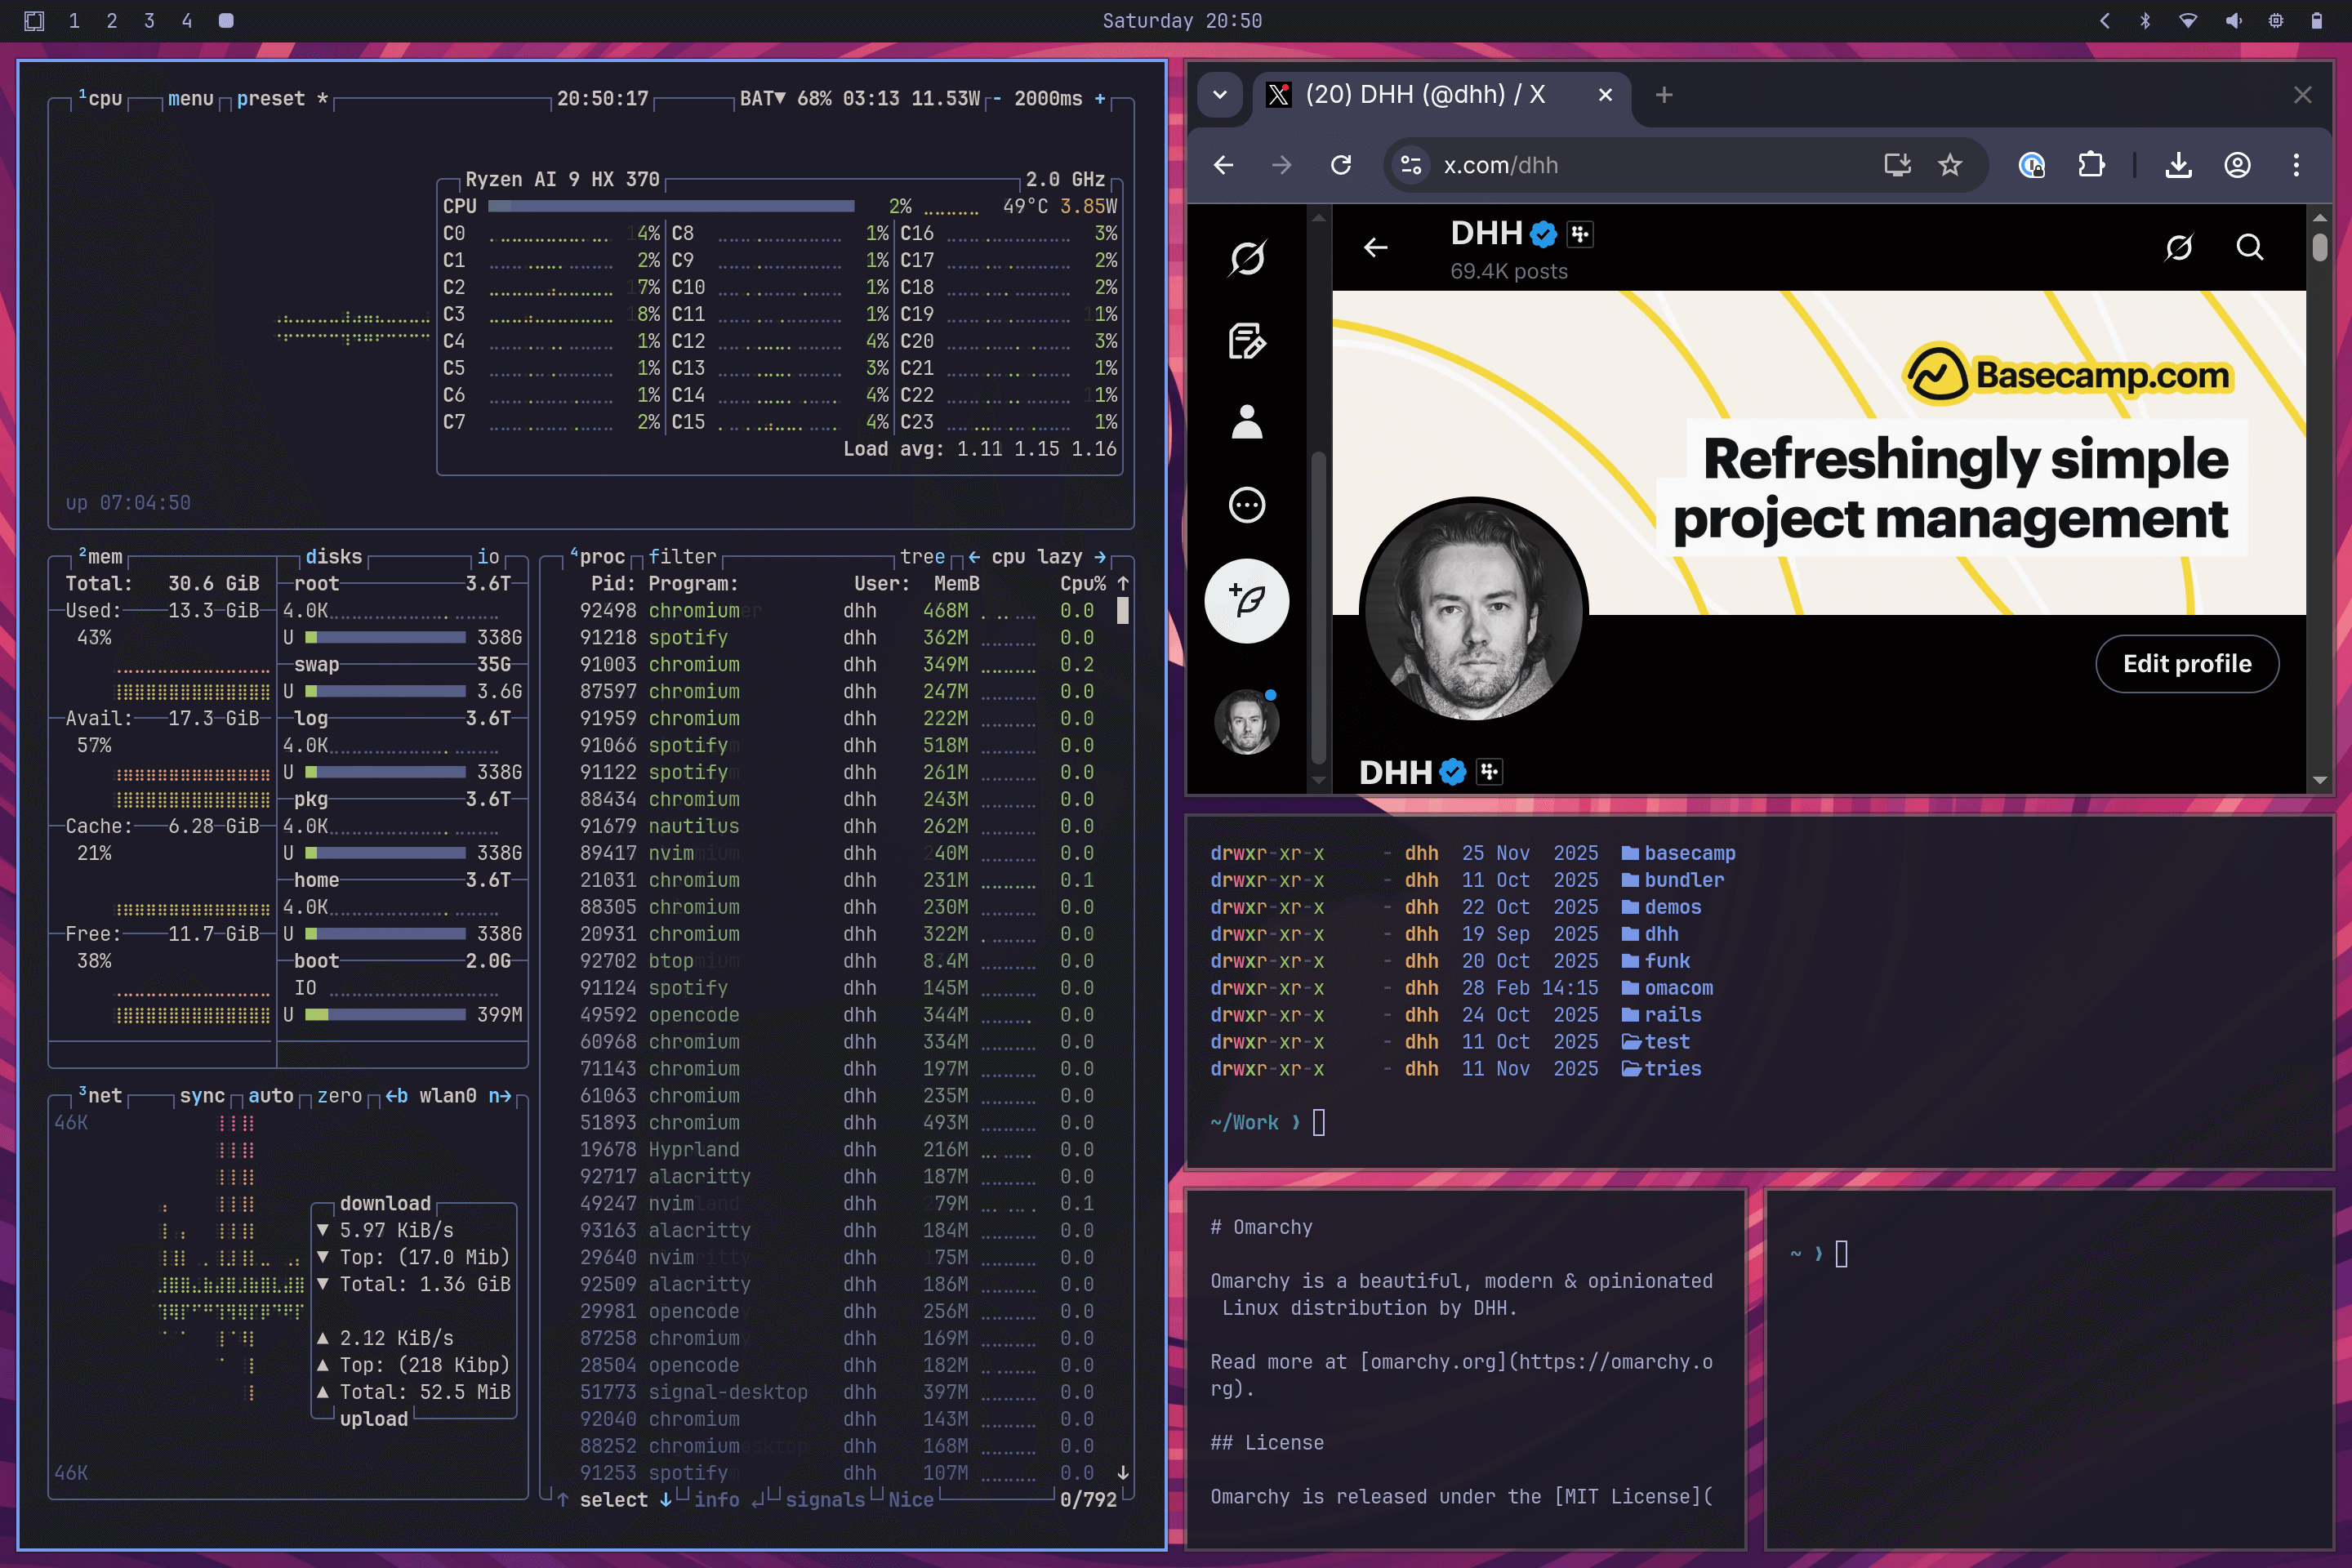Open the more circle icon in X sidebar
Viewport: 2352px width, 1568px height.
[1246, 505]
